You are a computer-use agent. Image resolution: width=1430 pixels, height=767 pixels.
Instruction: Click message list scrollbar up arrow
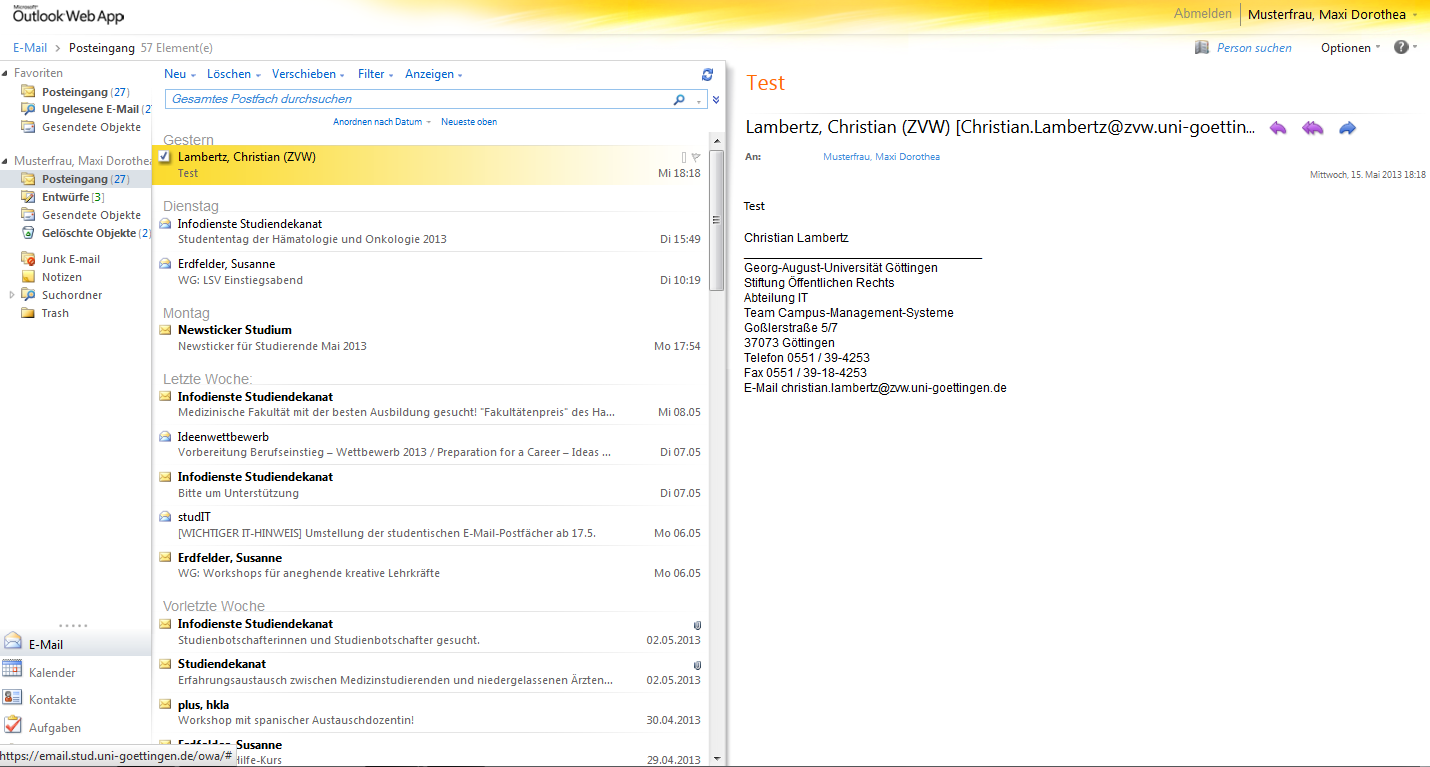pyautogui.click(x=716, y=139)
